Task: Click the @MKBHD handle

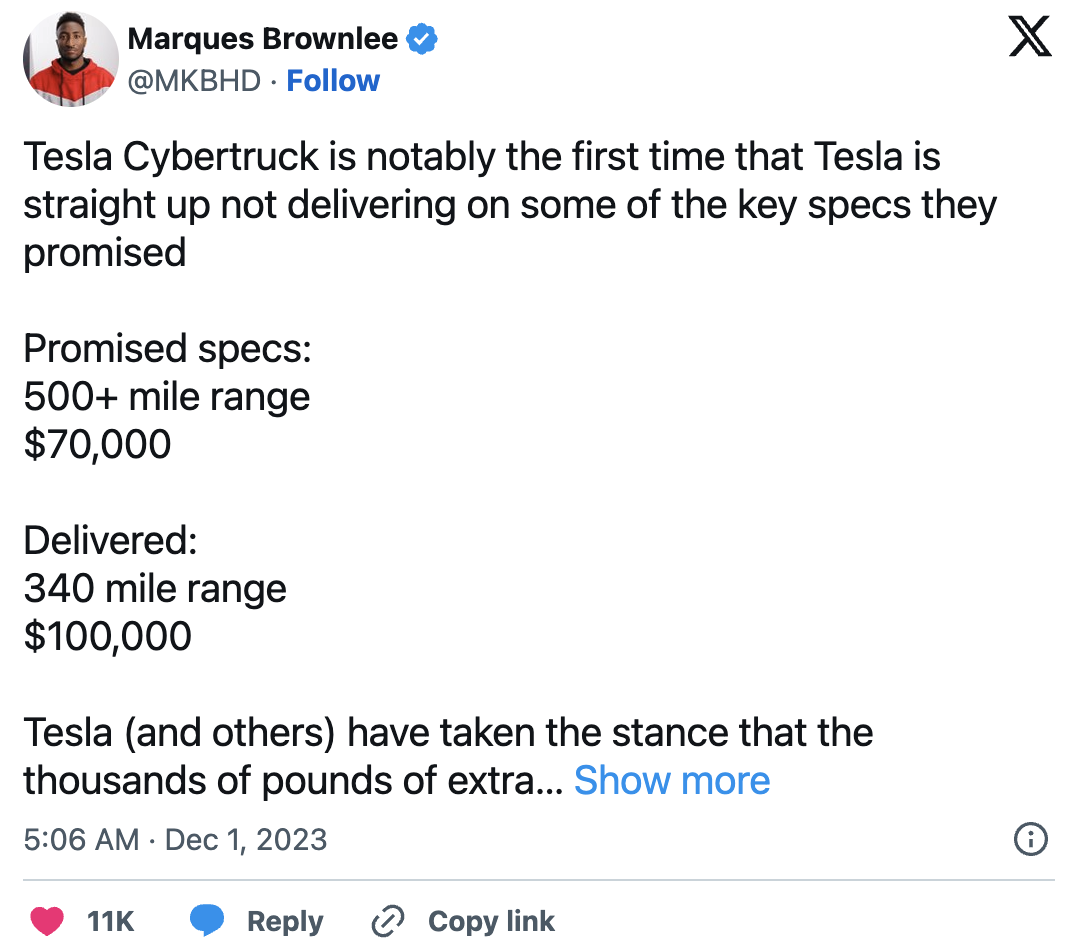Action: (195, 81)
